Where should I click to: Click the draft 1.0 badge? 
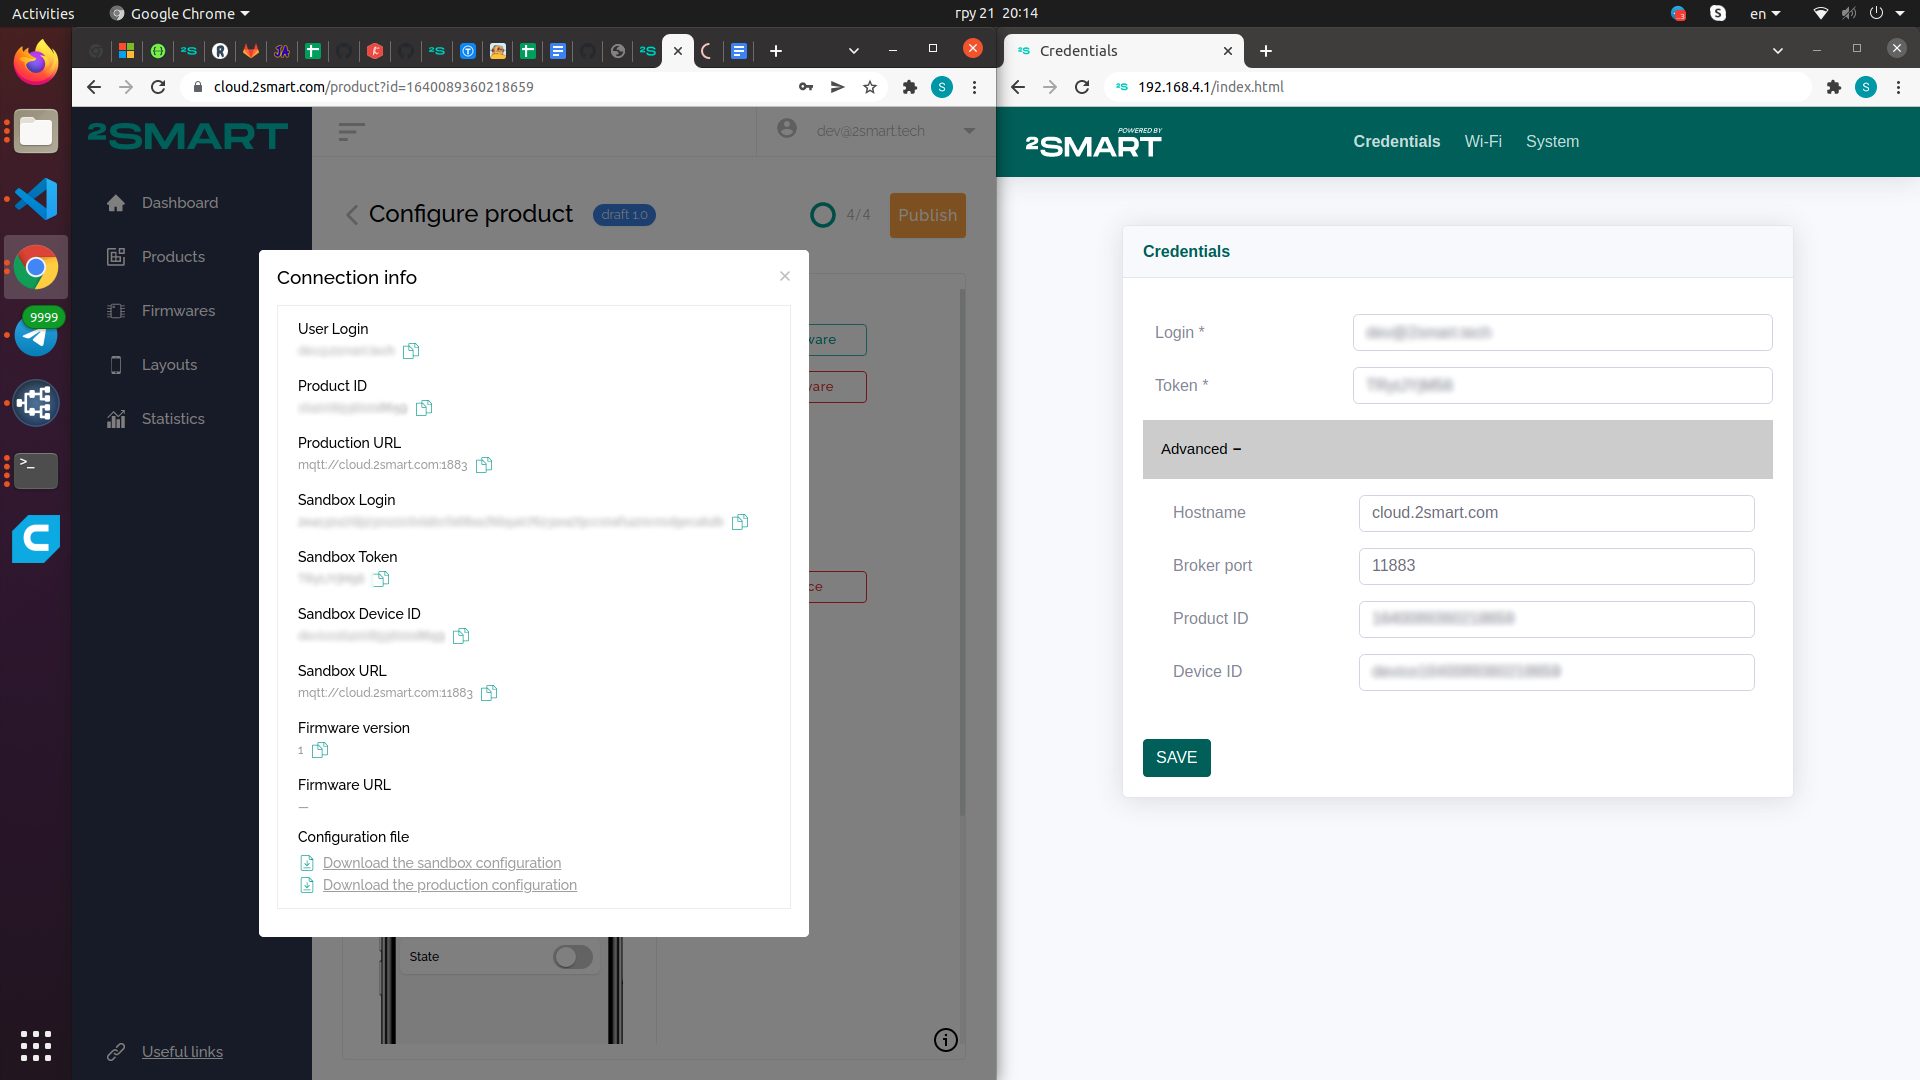[624, 215]
